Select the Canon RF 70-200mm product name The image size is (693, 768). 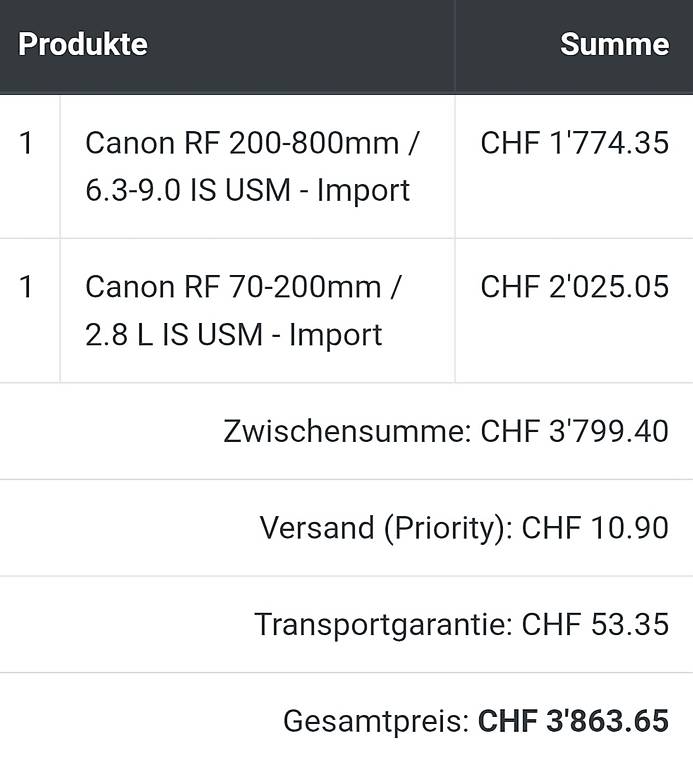243,311
